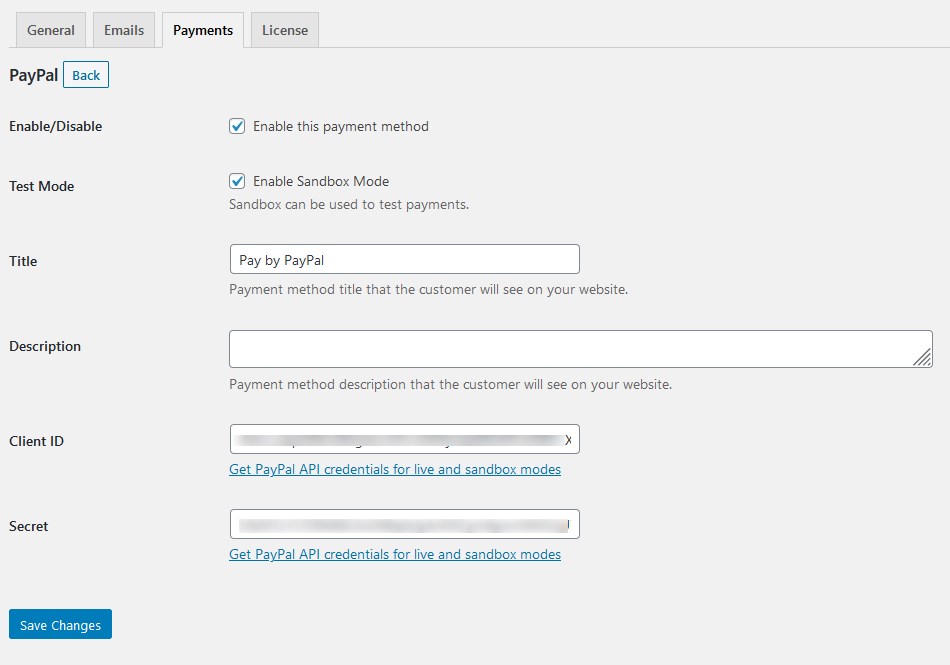This screenshot has height=665, width=950.
Task: Click the Client ID input field
Action: [x=405, y=439]
